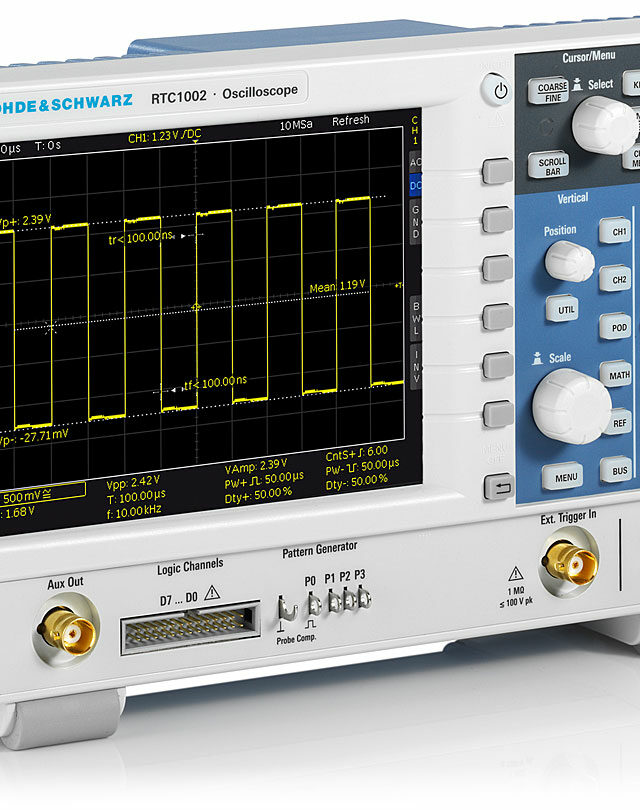Toggle INV invert channel option

[x=416, y=366]
